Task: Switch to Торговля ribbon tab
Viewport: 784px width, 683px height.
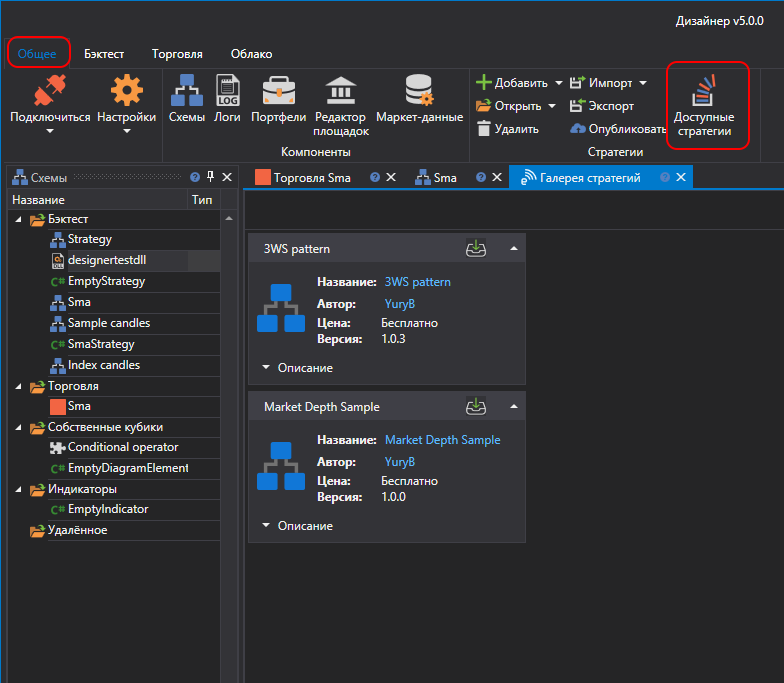Action: tap(177, 54)
